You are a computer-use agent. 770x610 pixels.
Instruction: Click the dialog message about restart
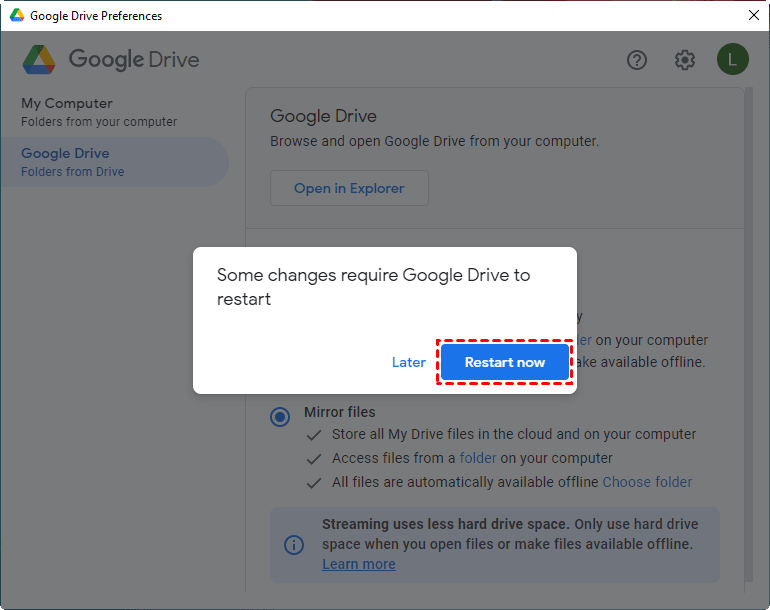(374, 287)
